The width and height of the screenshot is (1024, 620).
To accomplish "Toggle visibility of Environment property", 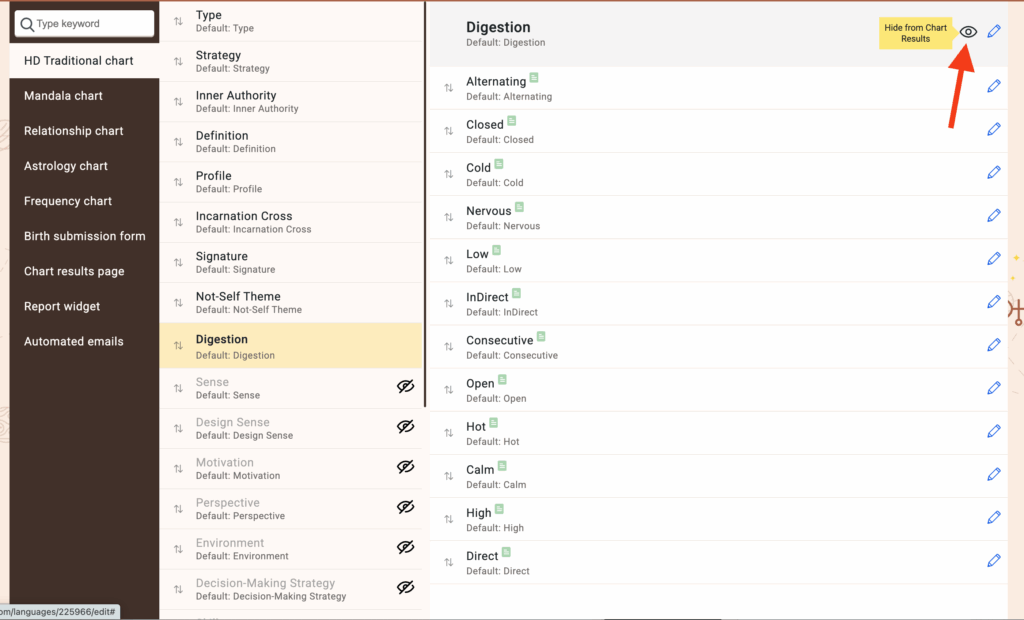I will pos(405,548).
